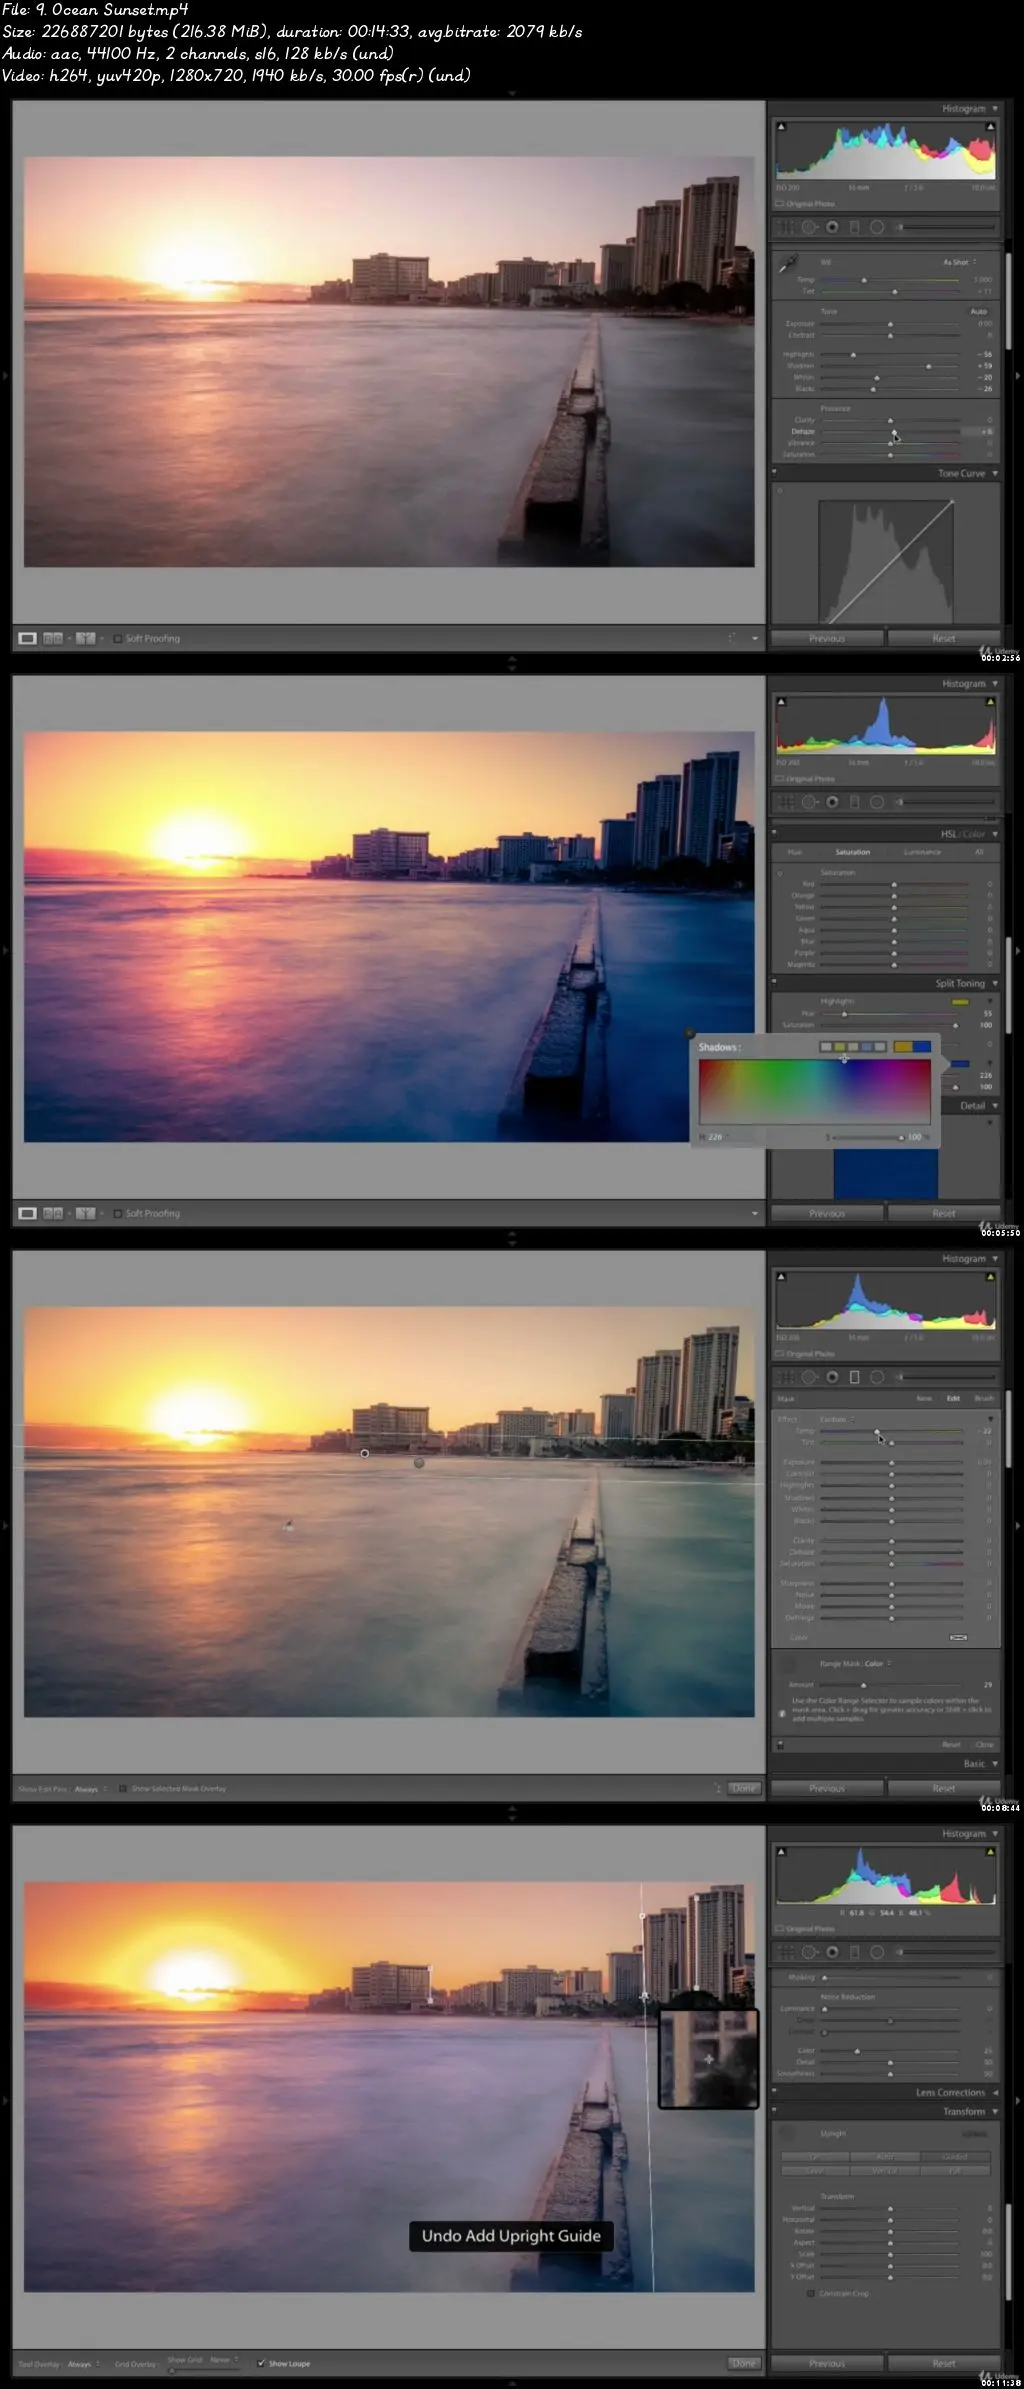
Task: Activate HSL Saturation targeted adjustment tool
Action: 780,873
